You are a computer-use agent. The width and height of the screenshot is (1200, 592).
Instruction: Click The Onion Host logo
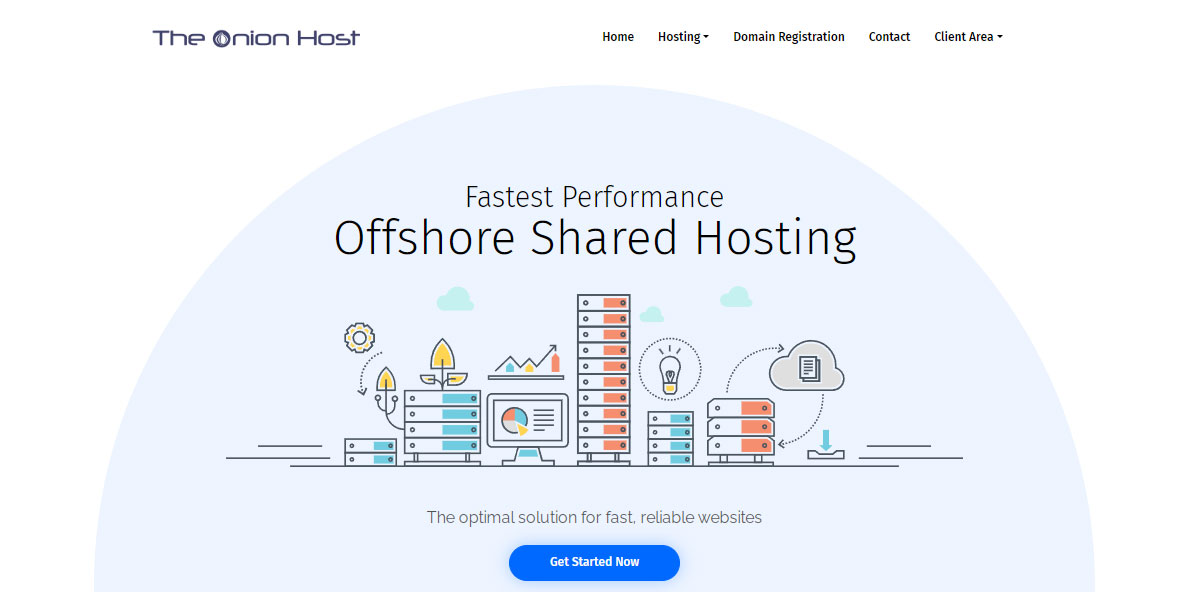click(x=256, y=38)
